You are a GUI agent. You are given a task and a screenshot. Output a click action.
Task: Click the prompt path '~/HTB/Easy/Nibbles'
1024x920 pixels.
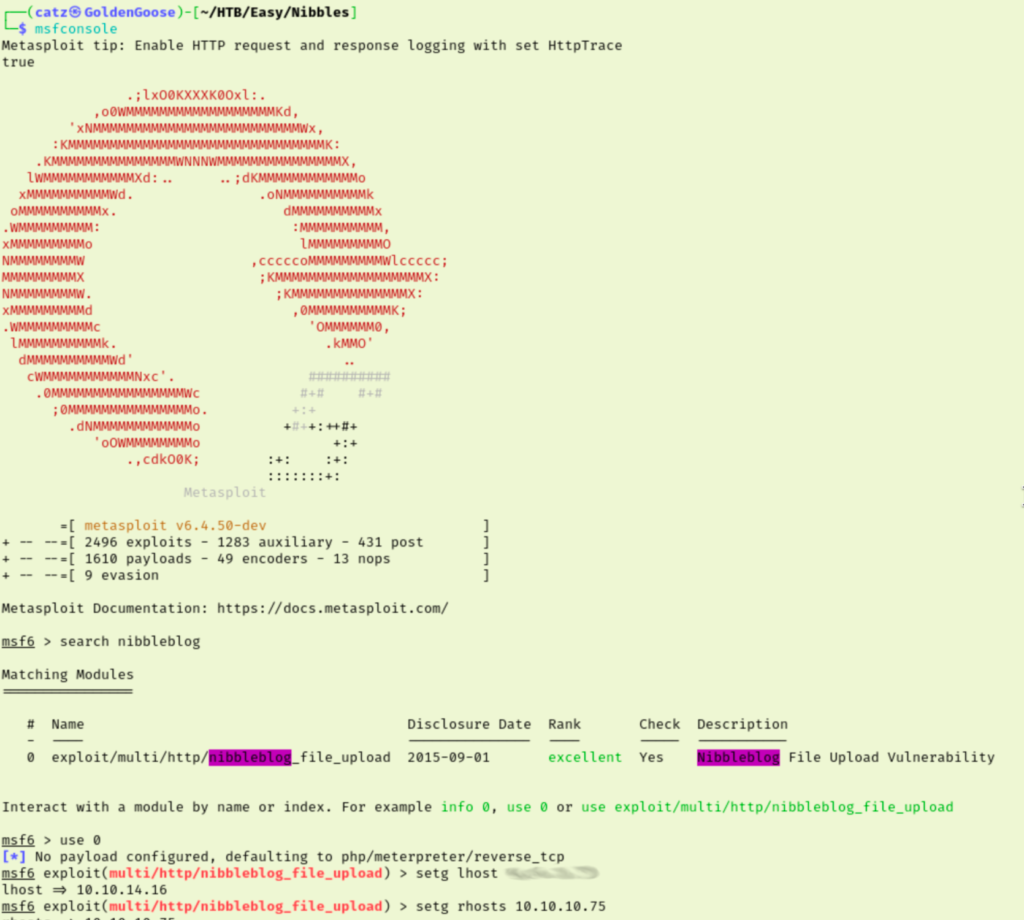pos(275,12)
